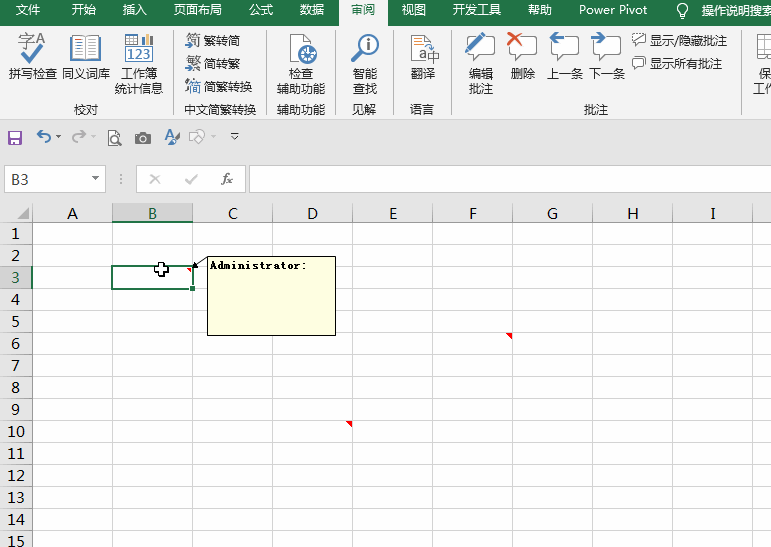The image size is (771, 547).
Task: Click the redo arrow button
Action: click(x=79, y=137)
